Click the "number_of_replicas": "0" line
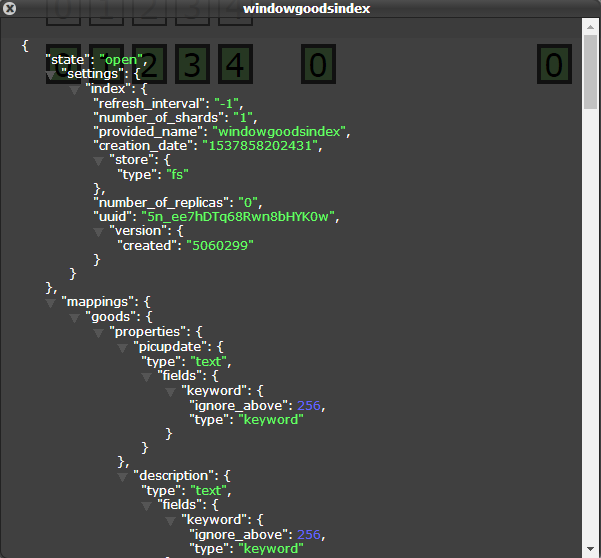The height and width of the screenshot is (558, 601). [178, 203]
